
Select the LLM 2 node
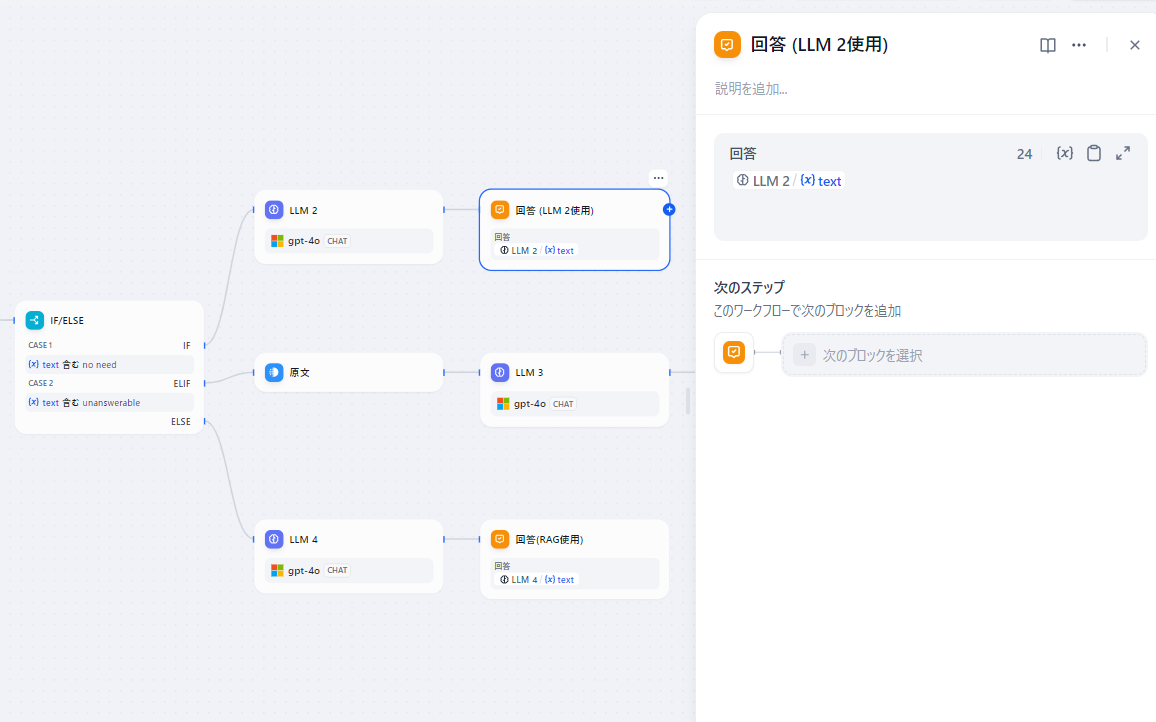(x=349, y=227)
